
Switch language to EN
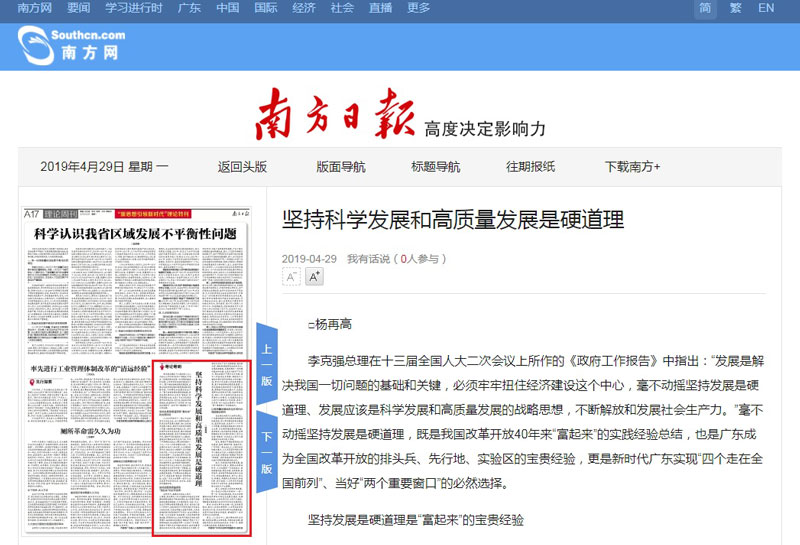click(766, 8)
